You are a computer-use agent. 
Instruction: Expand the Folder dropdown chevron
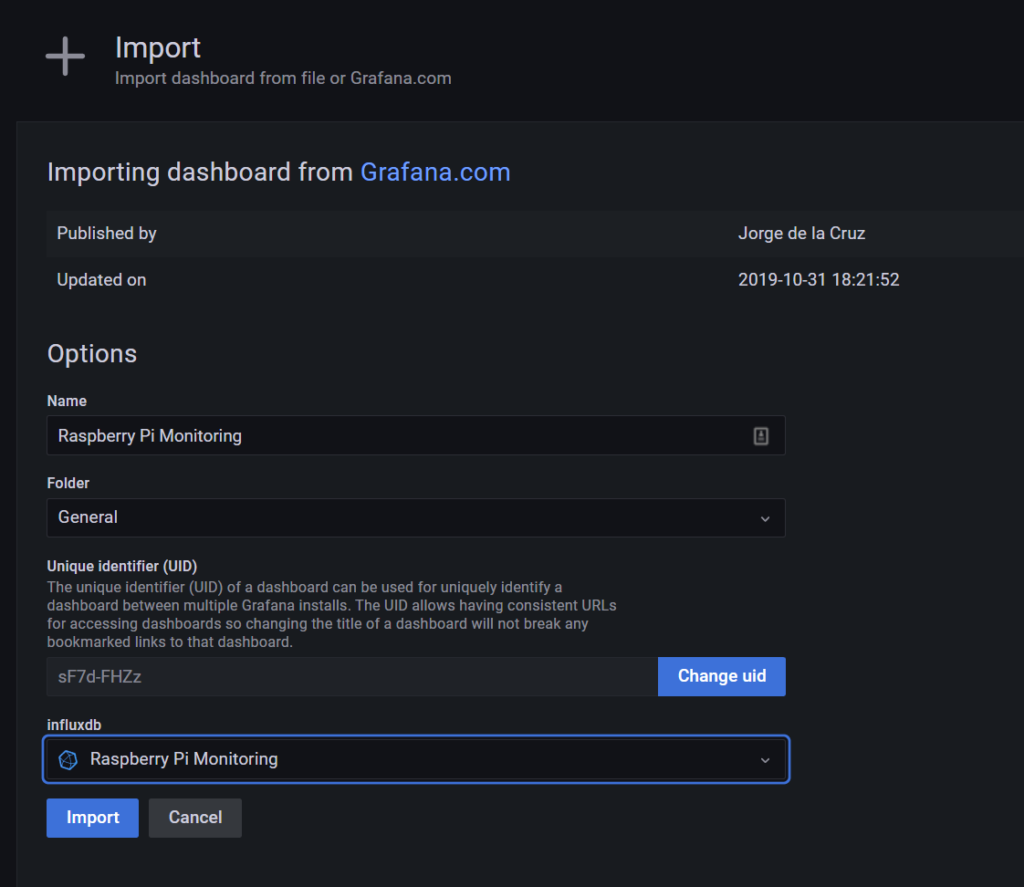click(x=765, y=519)
